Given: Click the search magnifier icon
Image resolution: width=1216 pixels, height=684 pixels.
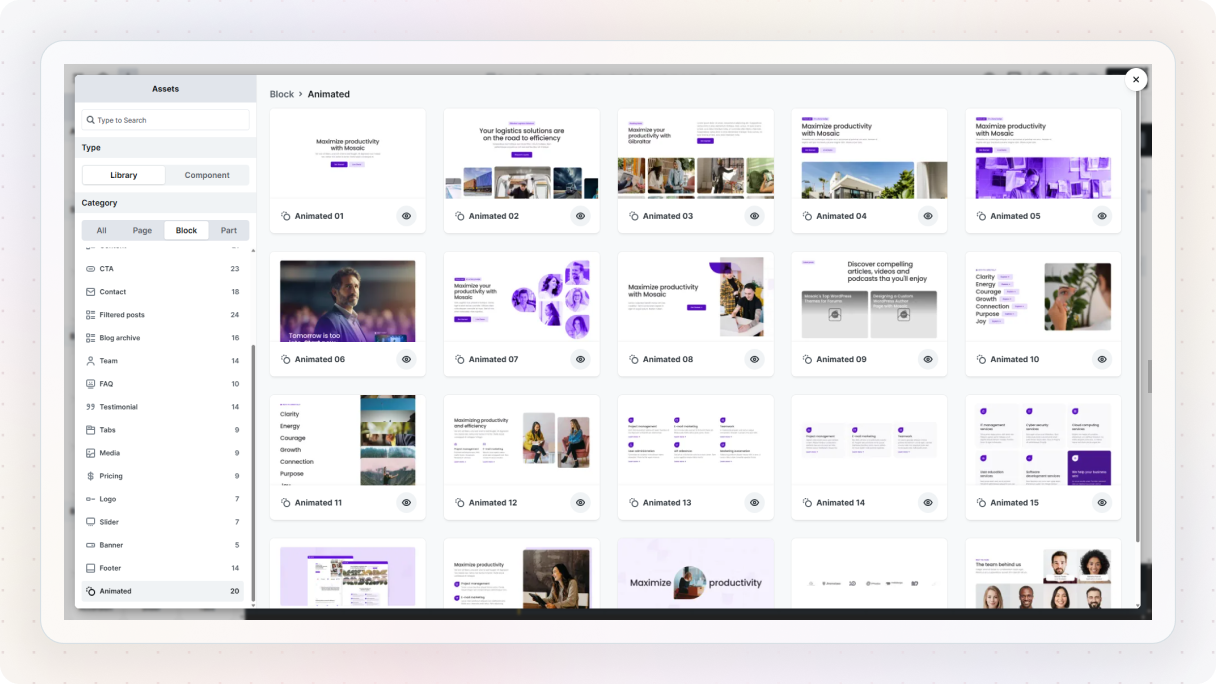Looking at the screenshot, I should click(x=91, y=120).
